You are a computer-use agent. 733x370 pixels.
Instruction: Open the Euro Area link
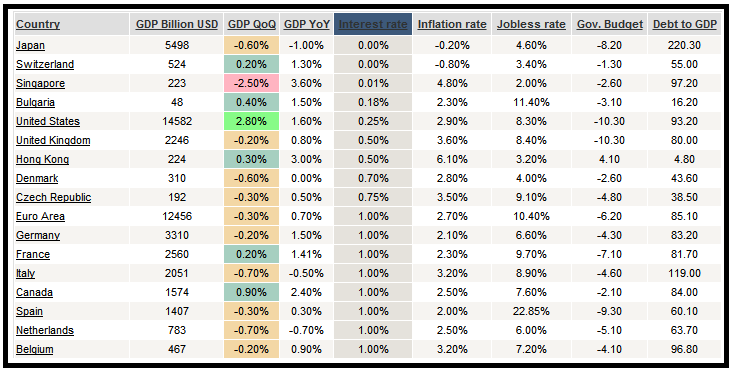pos(40,217)
